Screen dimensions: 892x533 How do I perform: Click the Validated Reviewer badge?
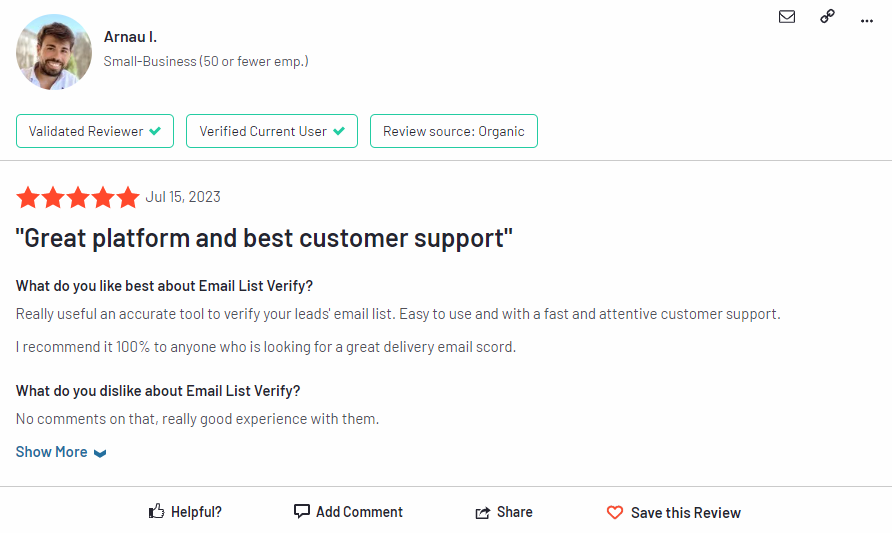(x=95, y=131)
